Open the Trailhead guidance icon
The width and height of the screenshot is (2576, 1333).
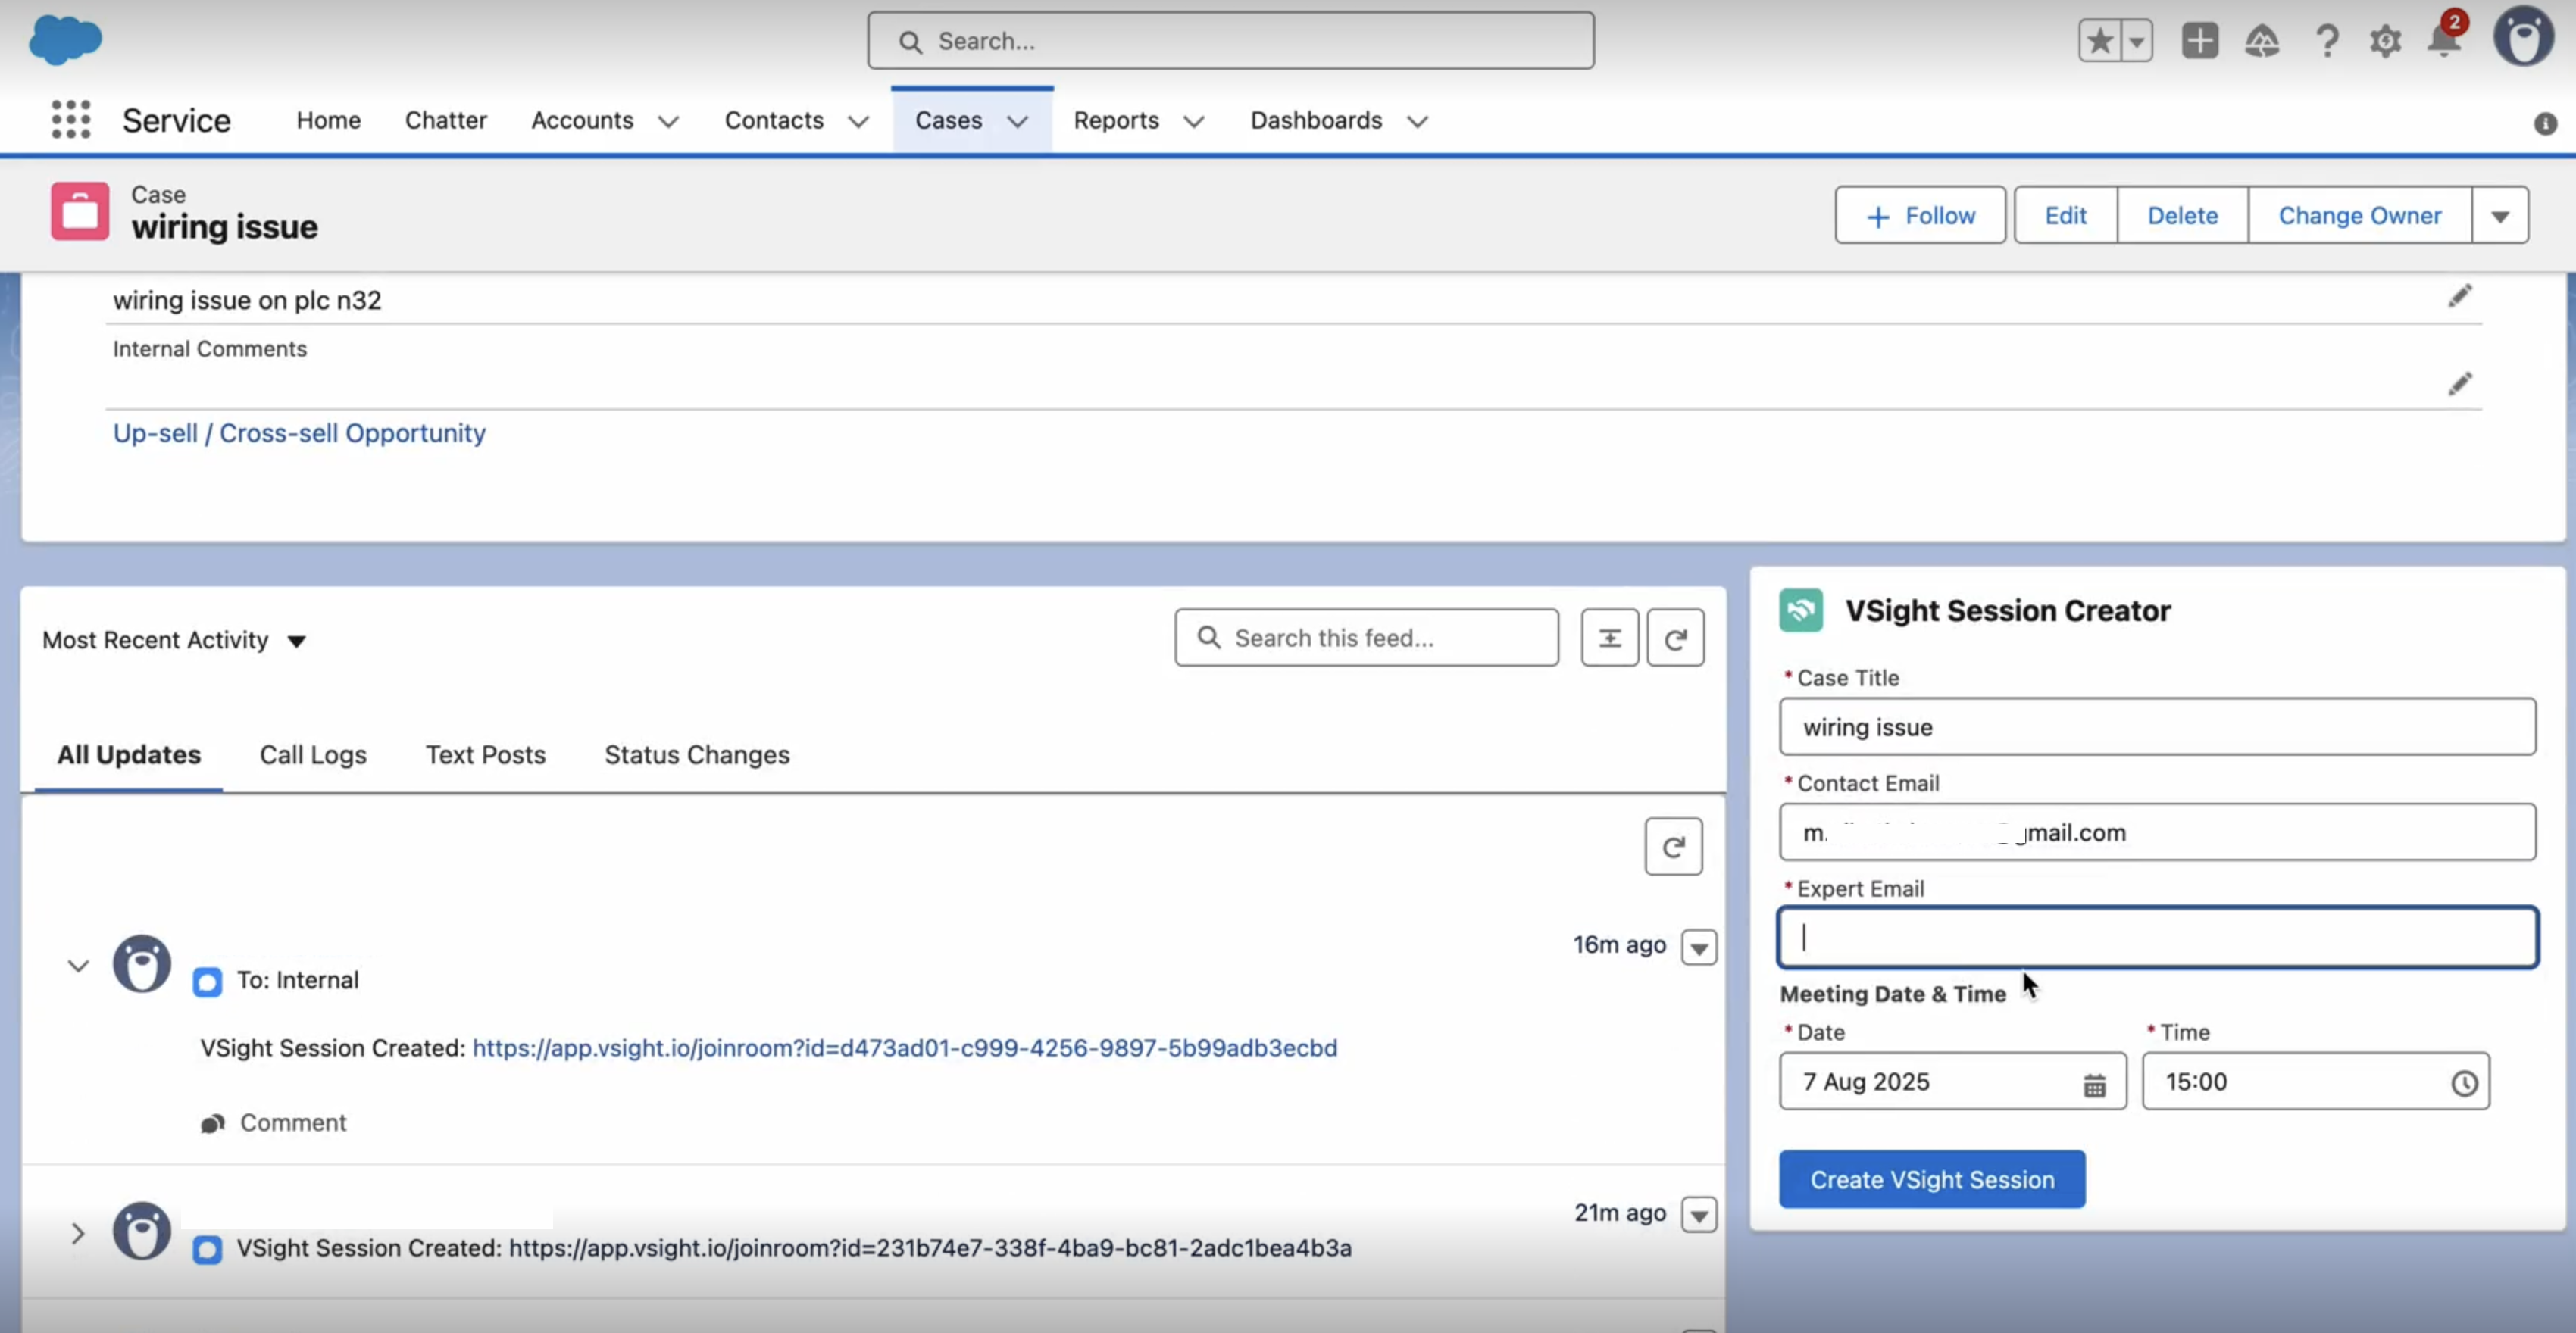click(2262, 41)
